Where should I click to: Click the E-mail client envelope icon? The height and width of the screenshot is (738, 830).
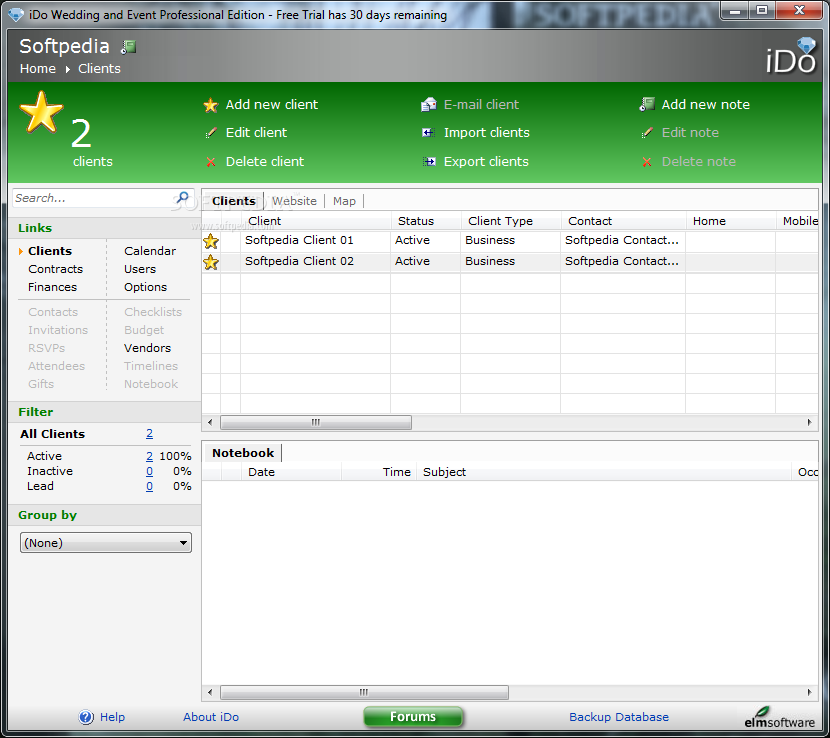[428, 105]
